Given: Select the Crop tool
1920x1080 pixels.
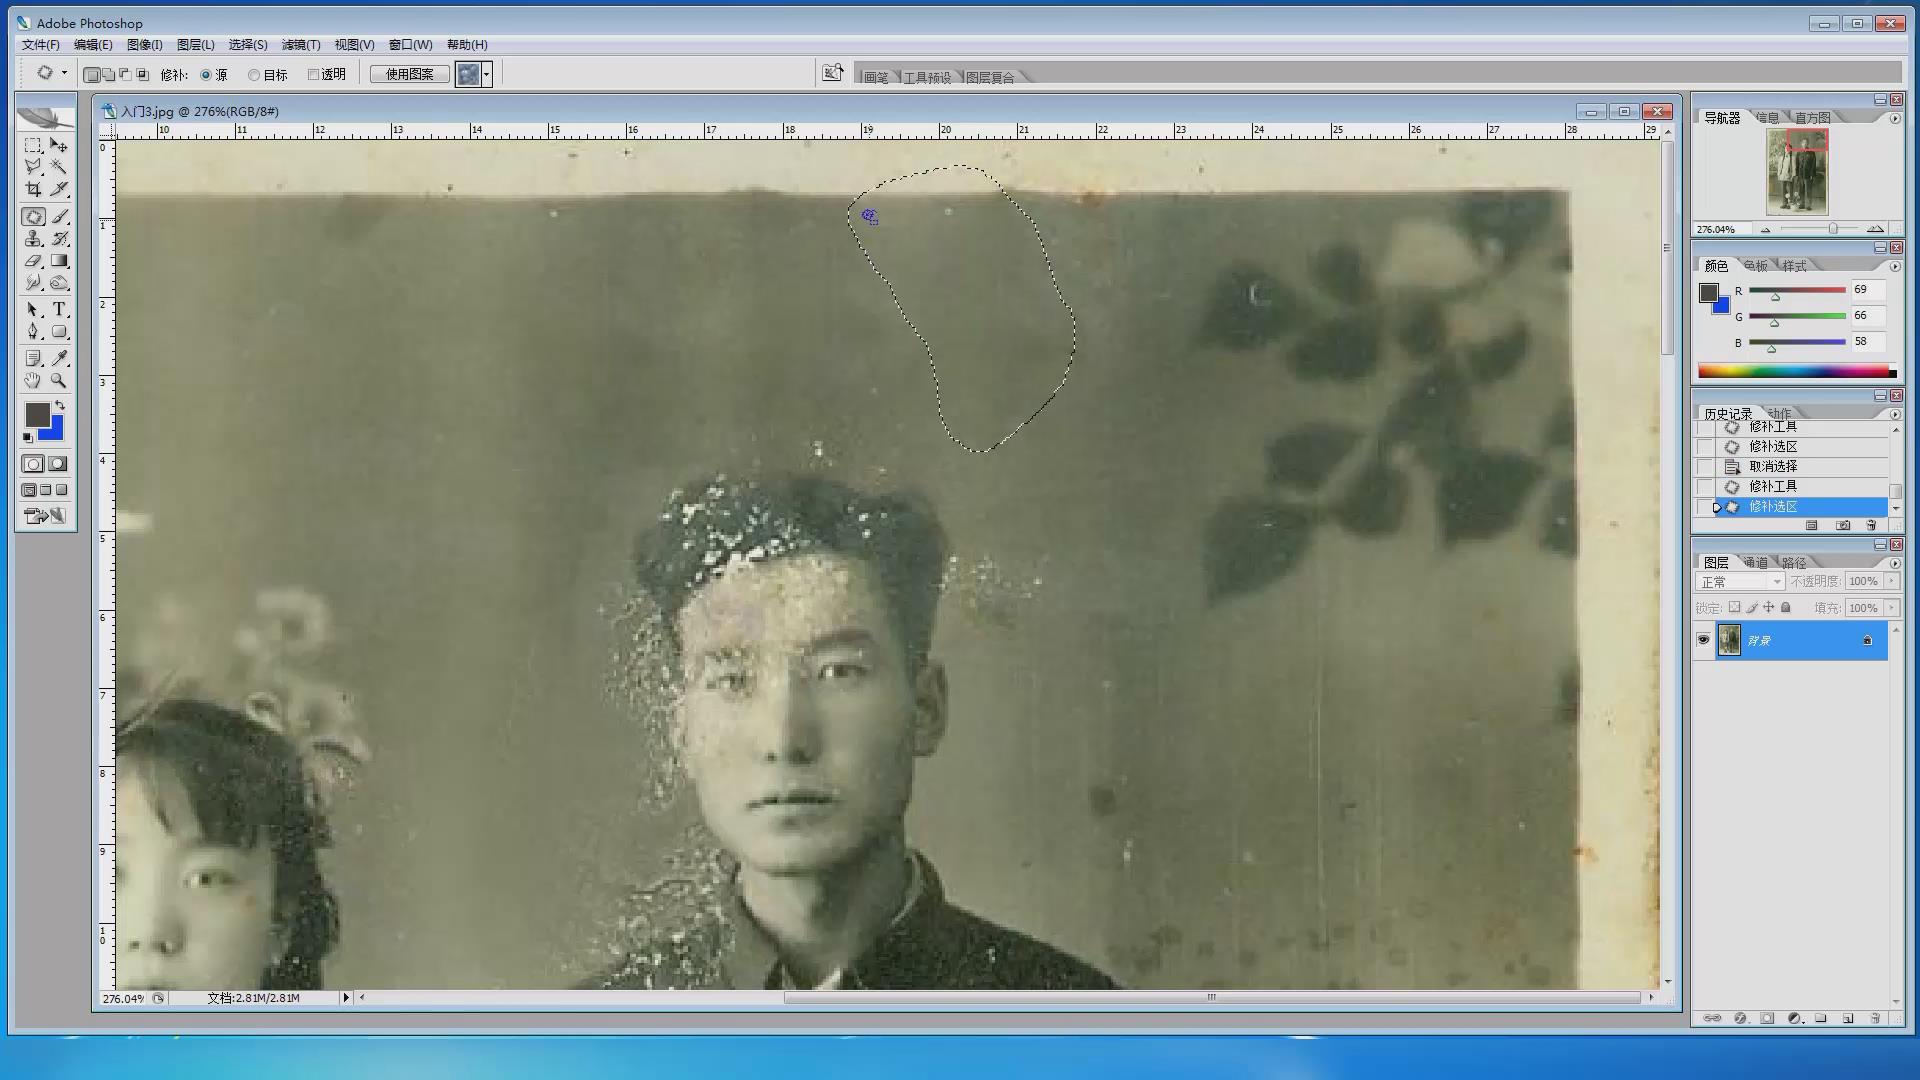Looking at the screenshot, I should (x=33, y=189).
